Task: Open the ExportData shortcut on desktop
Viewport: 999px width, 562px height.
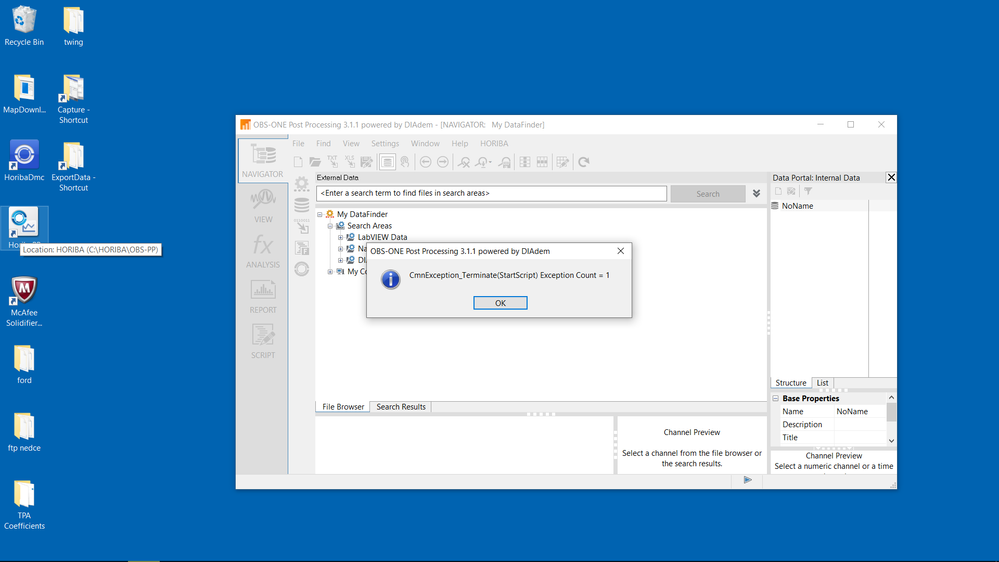Action: [x=73, y=167]
